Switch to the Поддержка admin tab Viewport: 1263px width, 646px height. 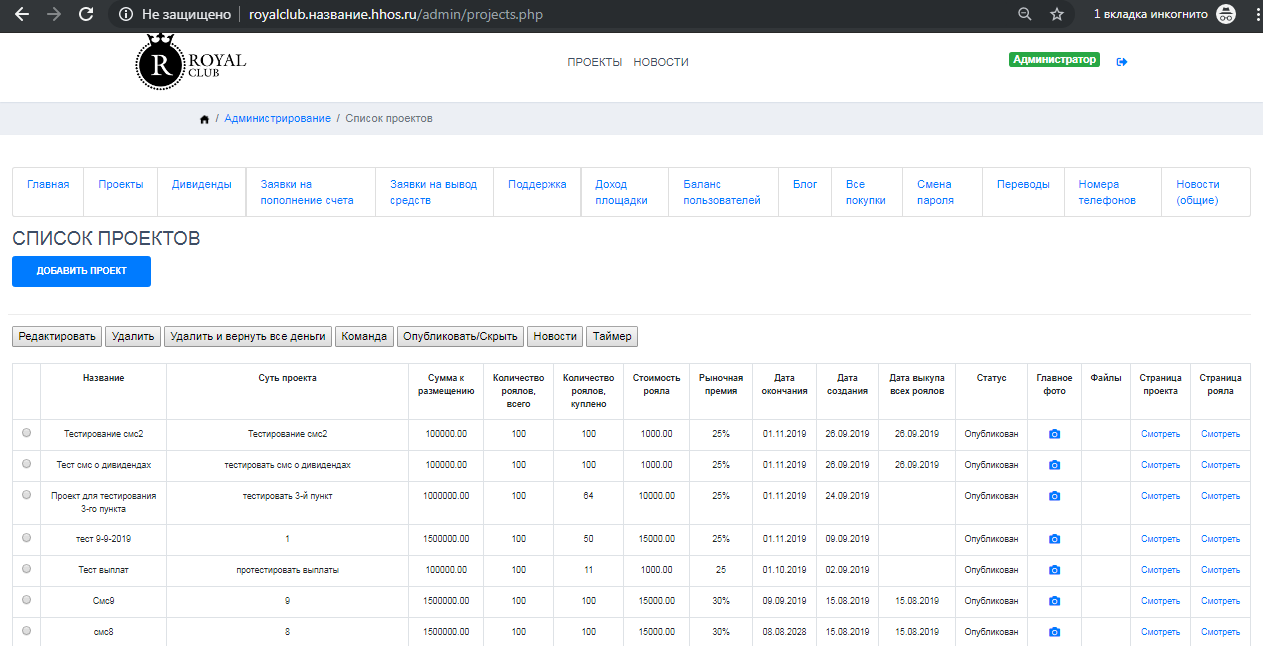(537, 184)
